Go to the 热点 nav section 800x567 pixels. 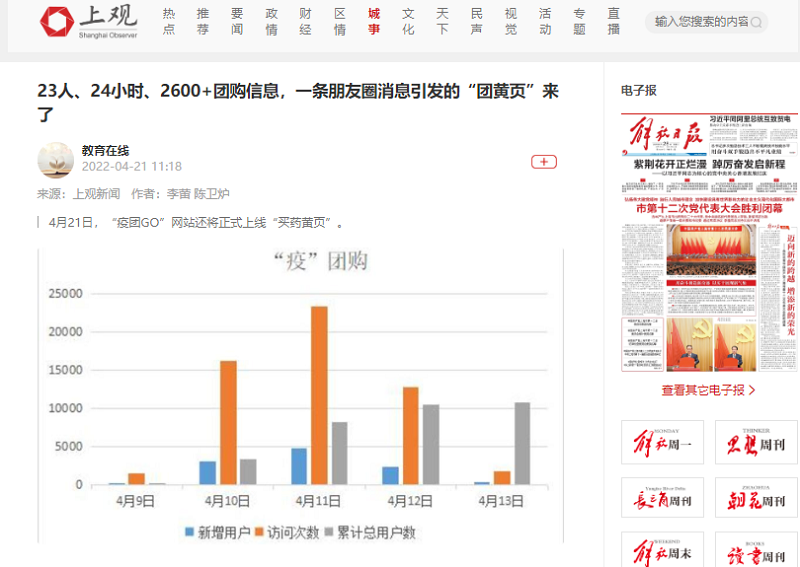(x=169, y=21)
